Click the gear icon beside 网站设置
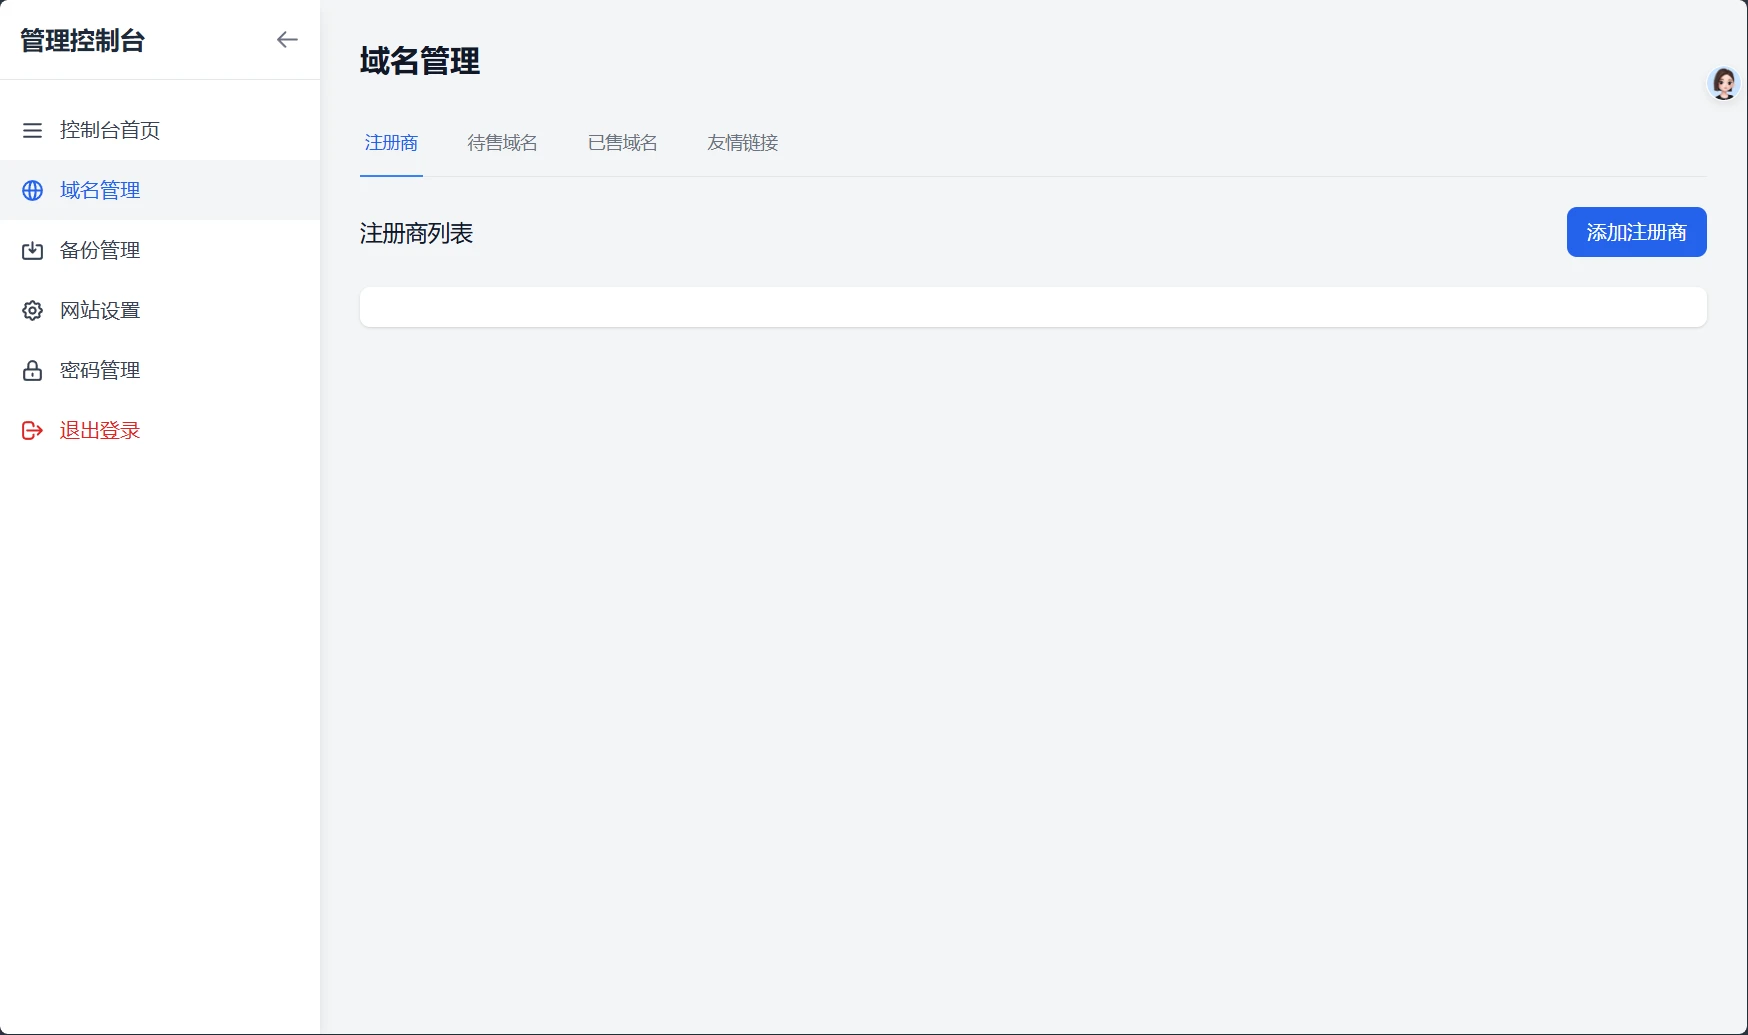 [32, 310]
